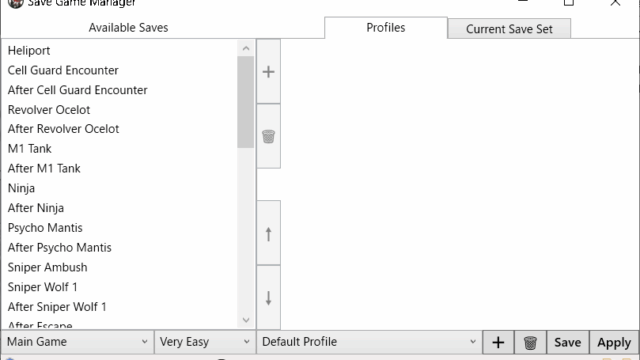Move selected save up with the up arrow

click(x=269, y=233)
